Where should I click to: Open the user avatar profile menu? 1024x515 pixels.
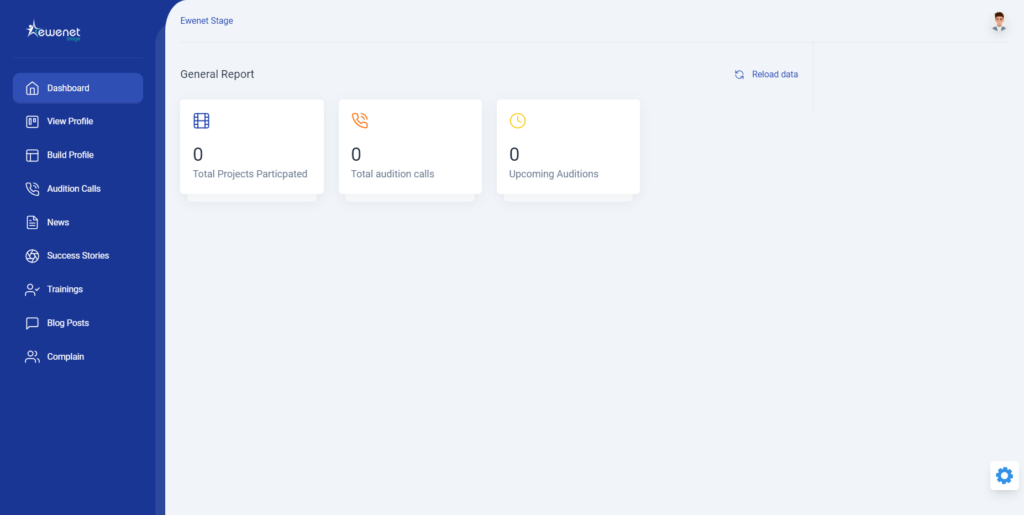tap(998, 22)
